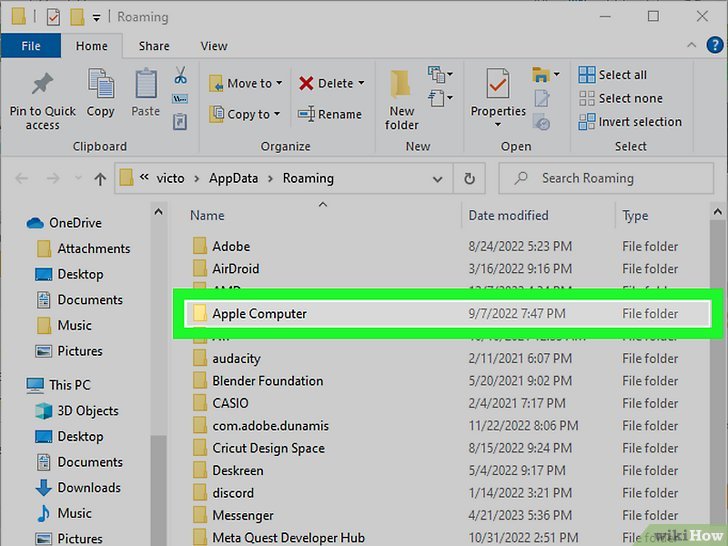Click the Refresh button beside address bar
728x546 pixels.
click(469, 178)
